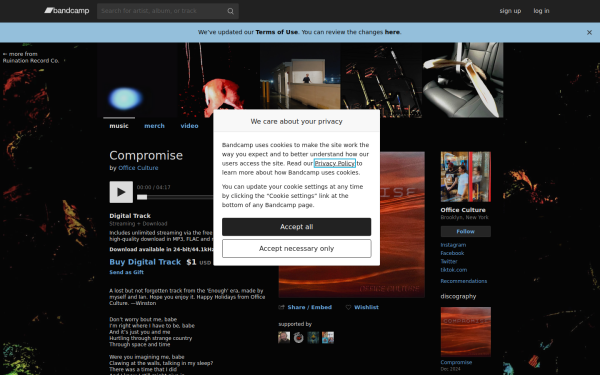Open the Terms of Use link in banner
The image size is (600, 375).
coord(277,32)
